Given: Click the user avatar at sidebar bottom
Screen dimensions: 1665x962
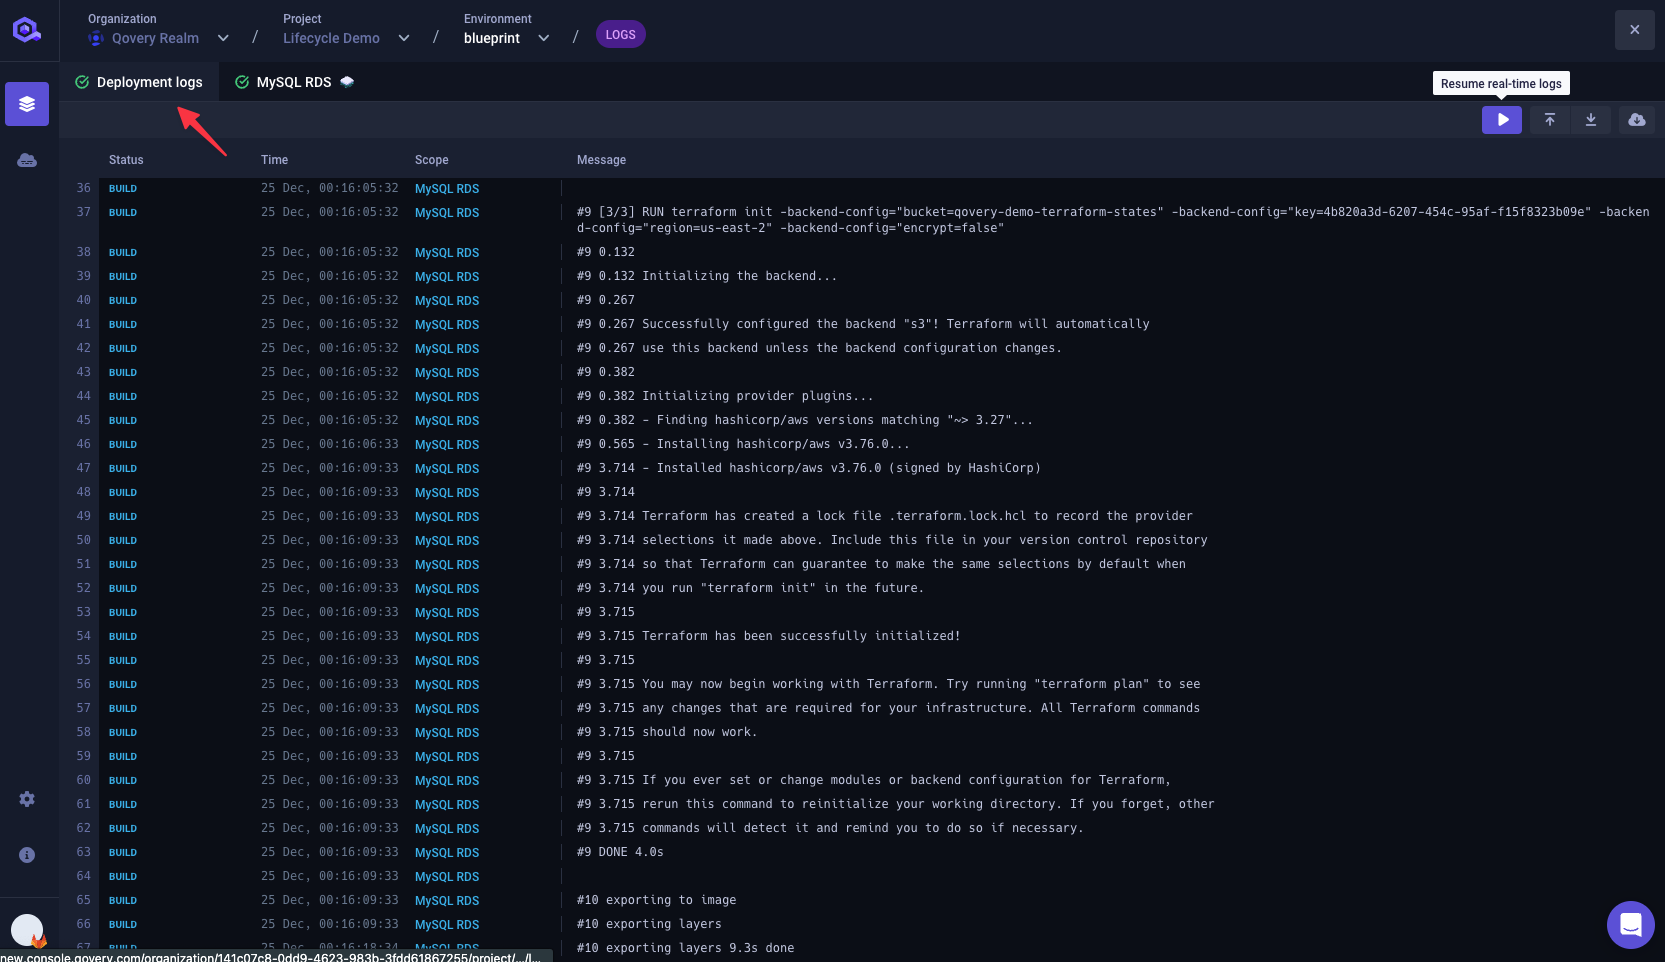Looking at the screenshot, I should point(27,930).
